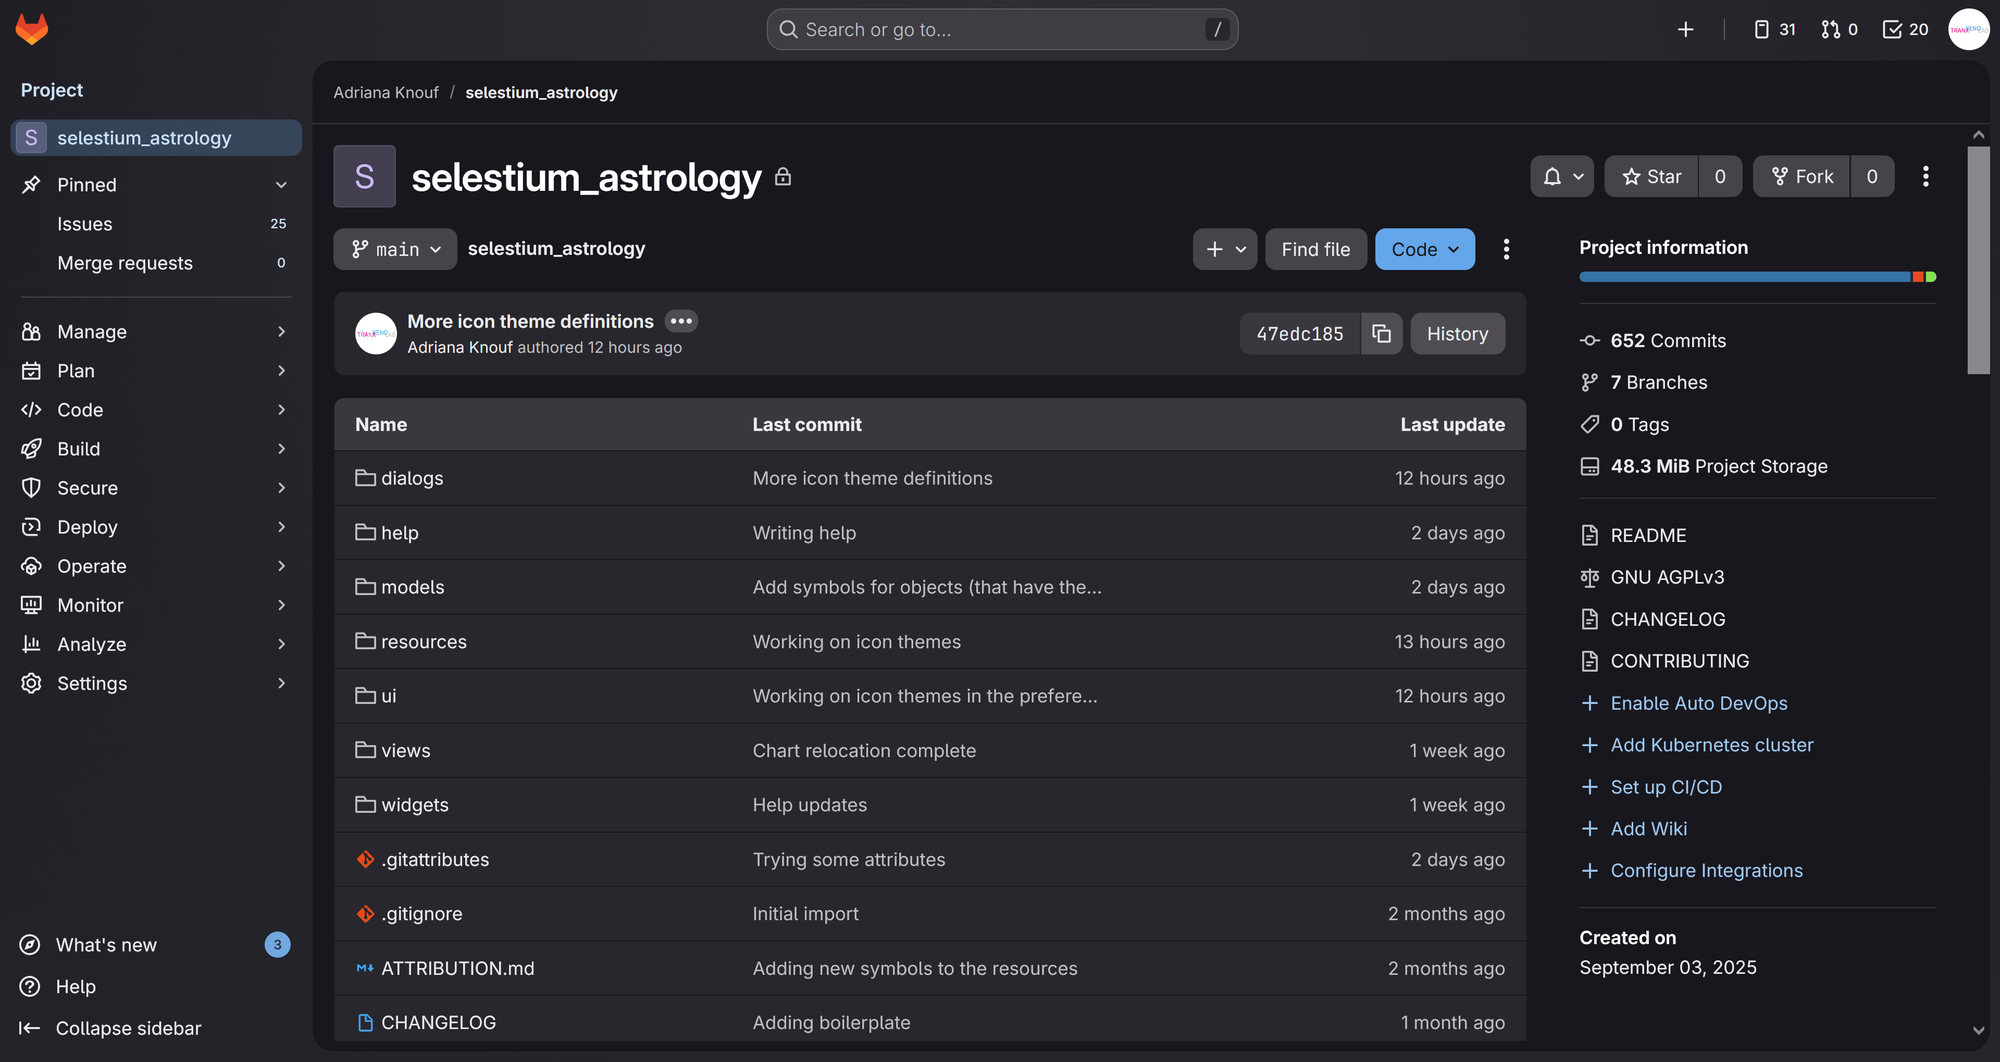The width and height of the screenshot is (2000, 1062).
Task: Expand the commit message ellipsis
Action: (x=681, y=321)
